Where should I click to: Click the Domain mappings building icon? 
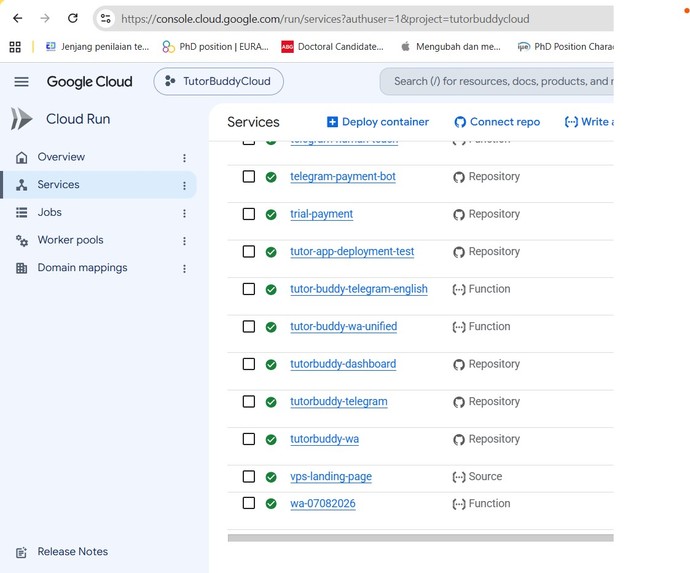(22, 268)
